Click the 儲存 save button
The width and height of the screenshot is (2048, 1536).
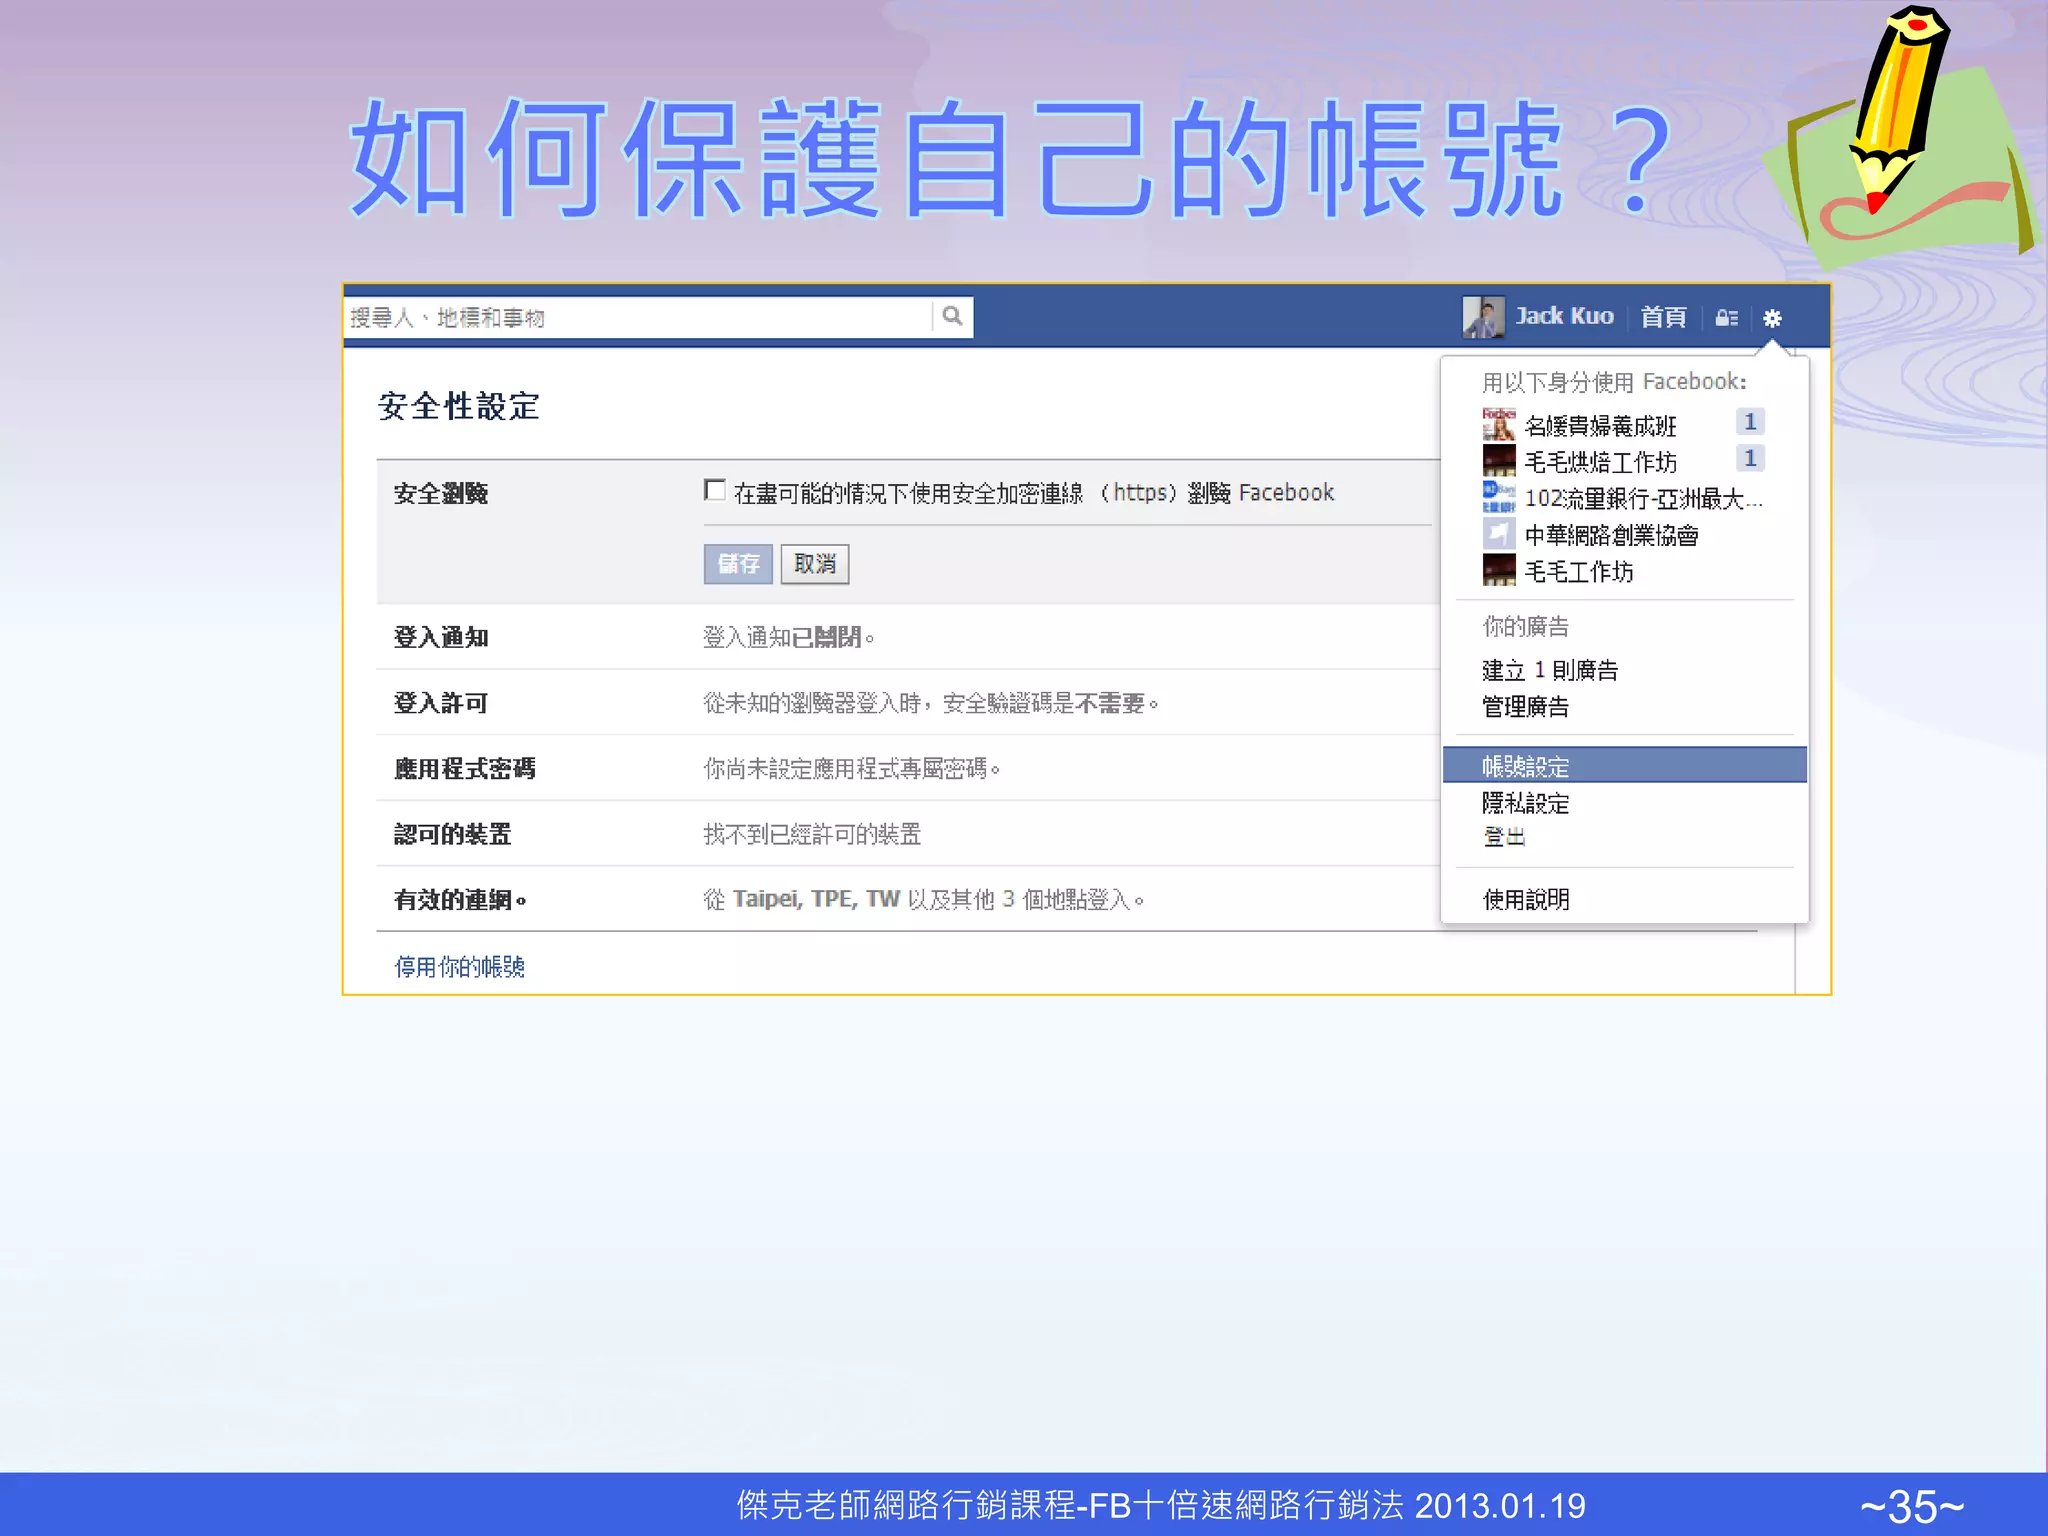tap(738, 564)
